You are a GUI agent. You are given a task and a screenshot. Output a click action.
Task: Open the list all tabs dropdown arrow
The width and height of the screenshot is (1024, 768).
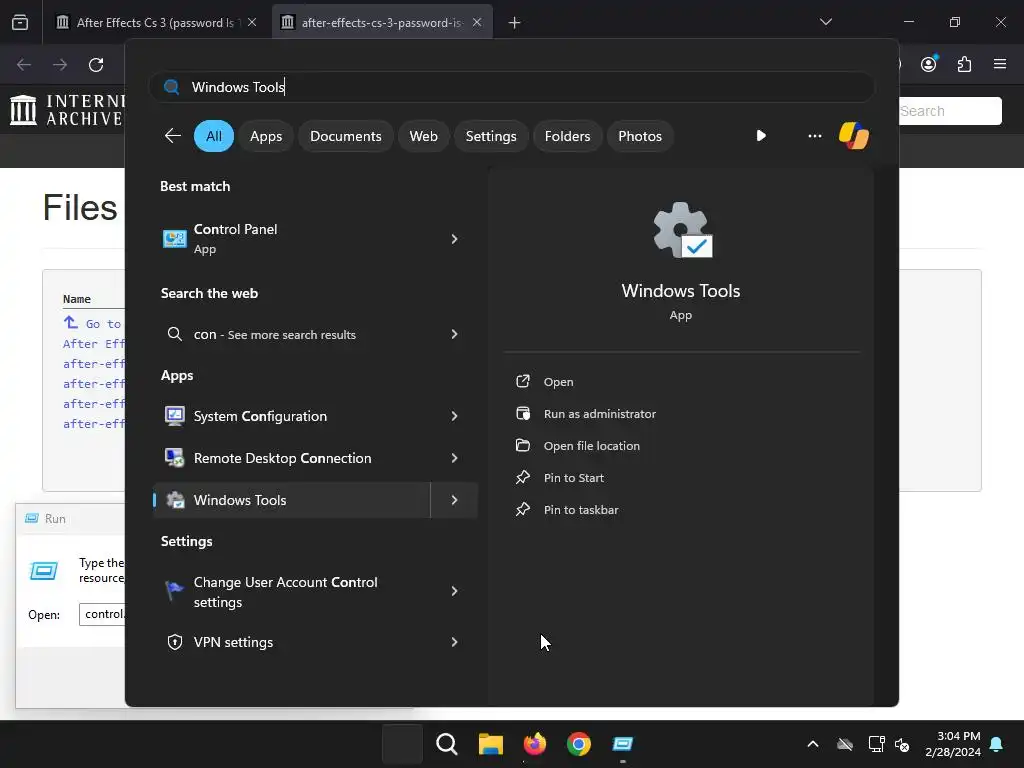(825, 22)
